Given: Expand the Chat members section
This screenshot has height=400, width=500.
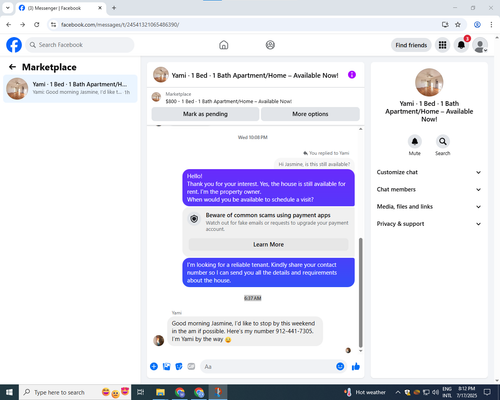Looking at the screenshot, I should pos(429,189).
